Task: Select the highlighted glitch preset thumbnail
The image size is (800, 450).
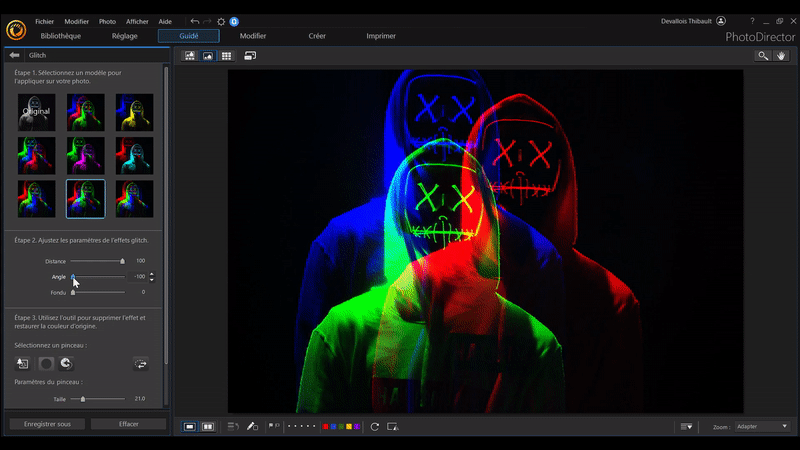Action: tap(86, 199)
